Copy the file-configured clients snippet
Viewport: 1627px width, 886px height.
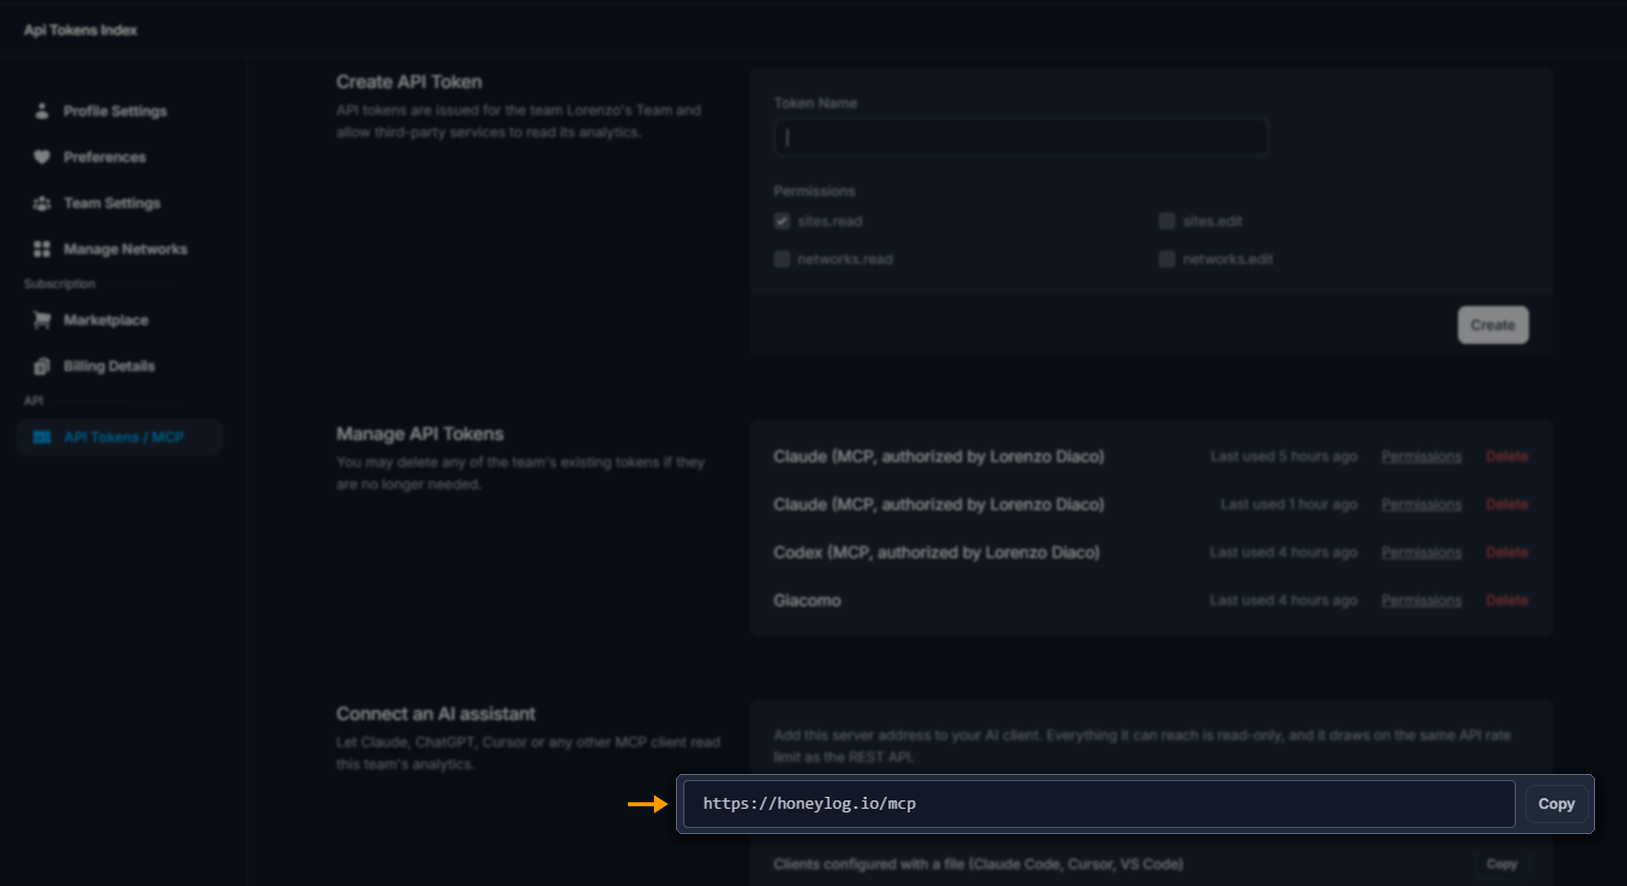point(1501,864)
